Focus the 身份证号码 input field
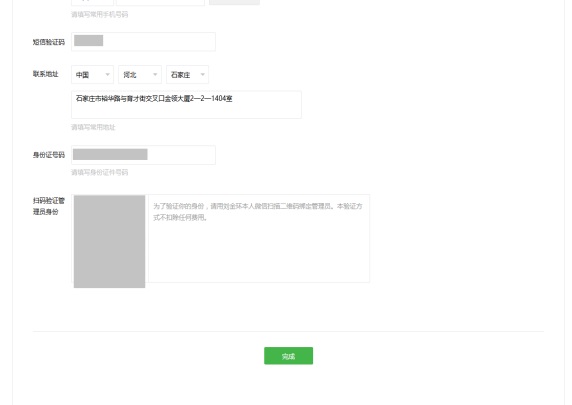 [x=143, y=155]
